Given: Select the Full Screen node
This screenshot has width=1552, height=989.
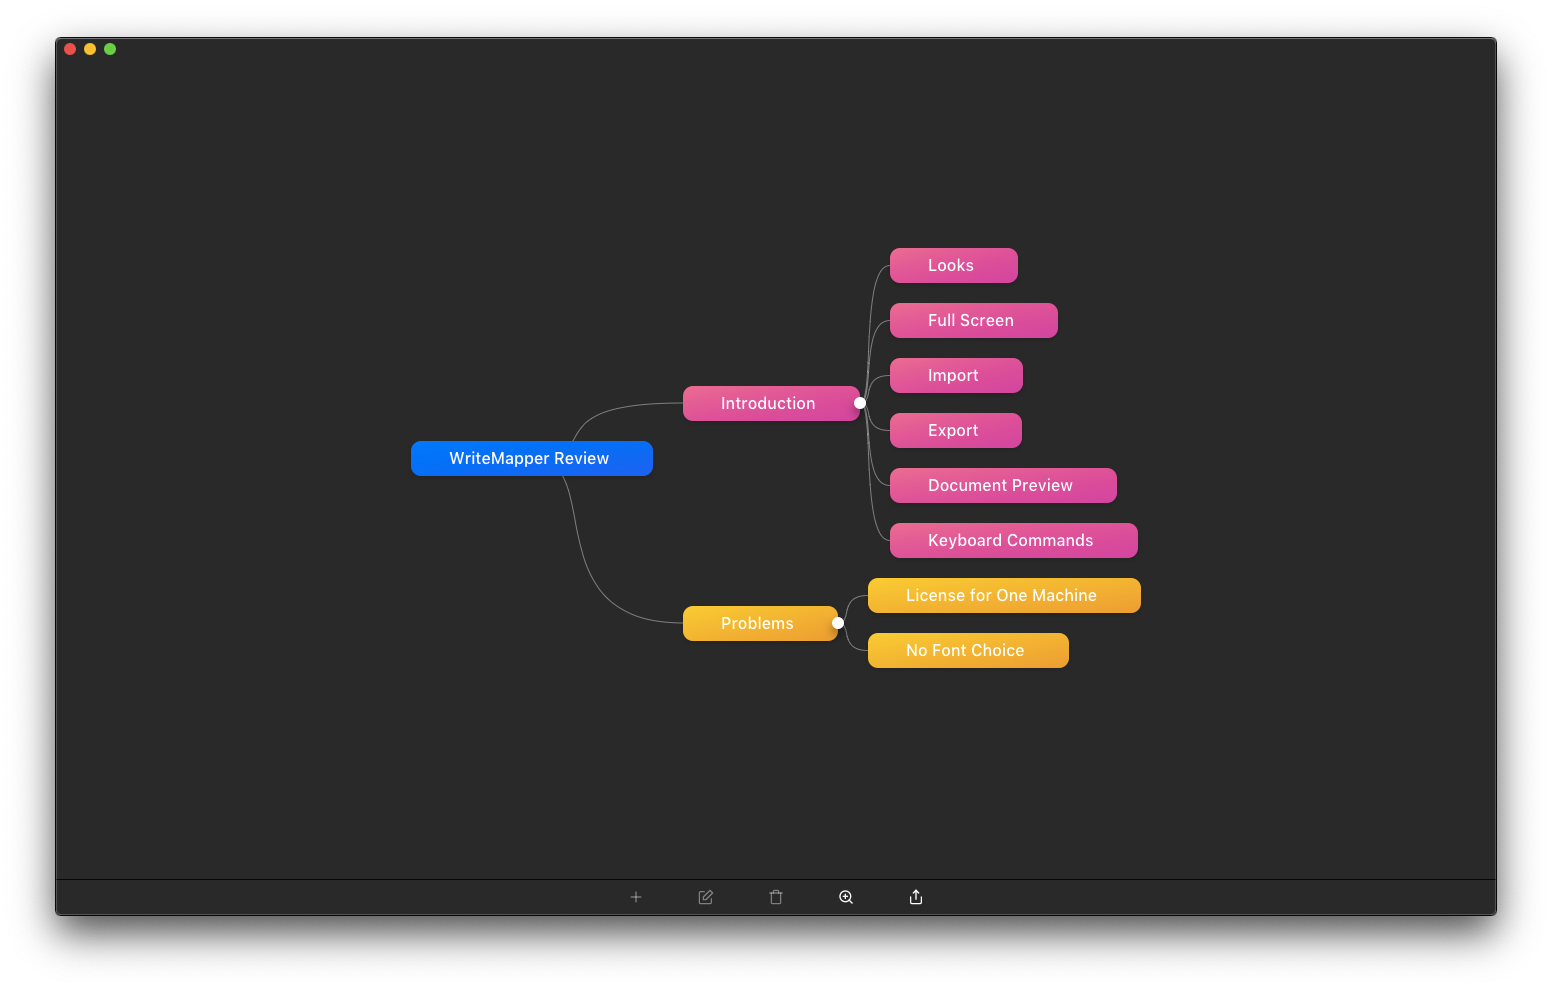Looking at the screenshot, I should 974,320.
